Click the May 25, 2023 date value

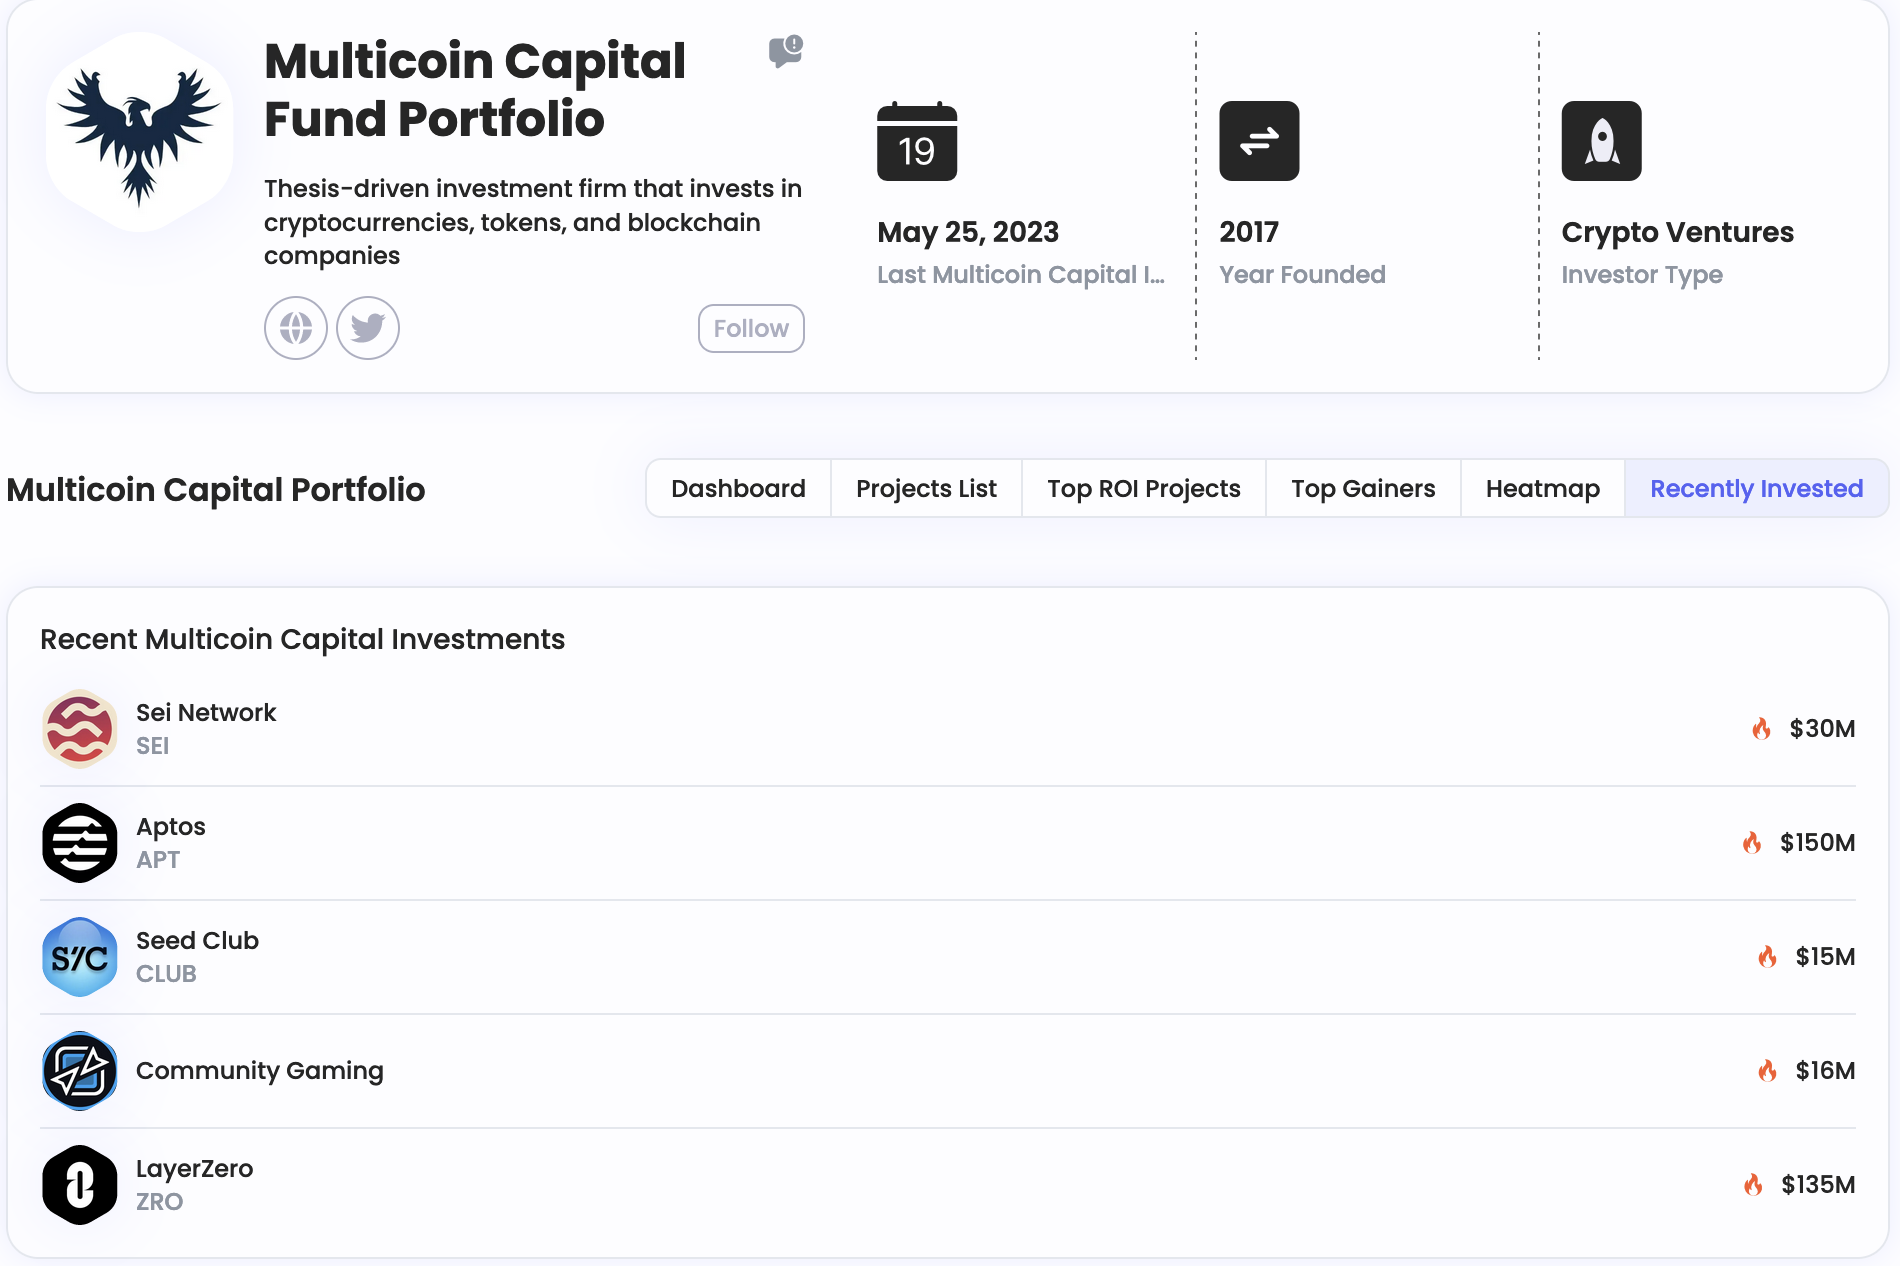[968, 232]
